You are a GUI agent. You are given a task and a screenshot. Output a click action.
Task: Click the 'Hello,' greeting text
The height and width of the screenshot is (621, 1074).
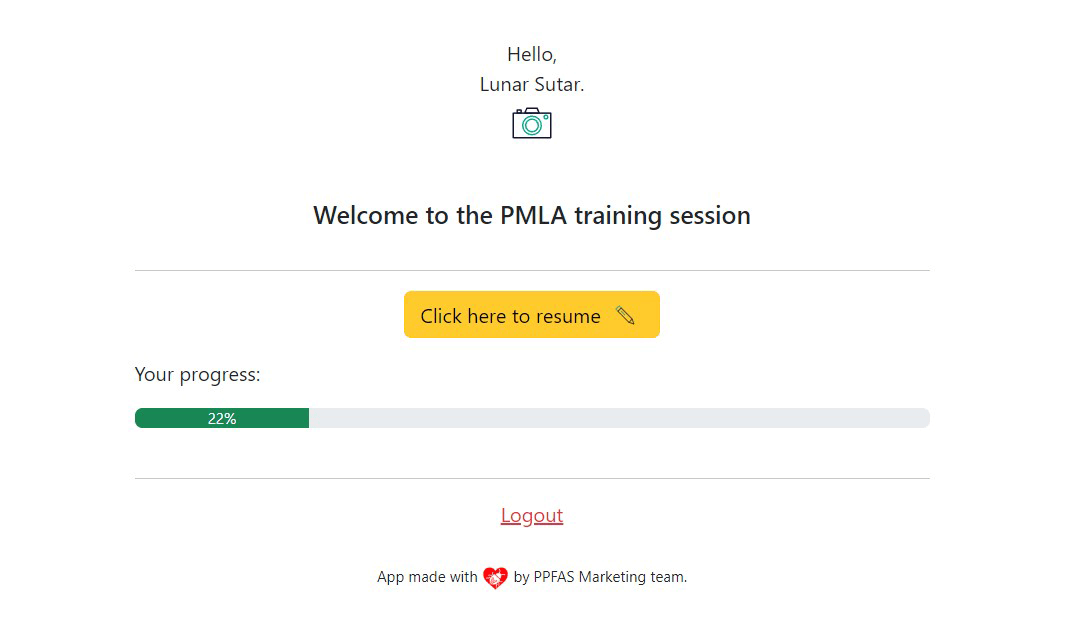click(x=531, y=54)
